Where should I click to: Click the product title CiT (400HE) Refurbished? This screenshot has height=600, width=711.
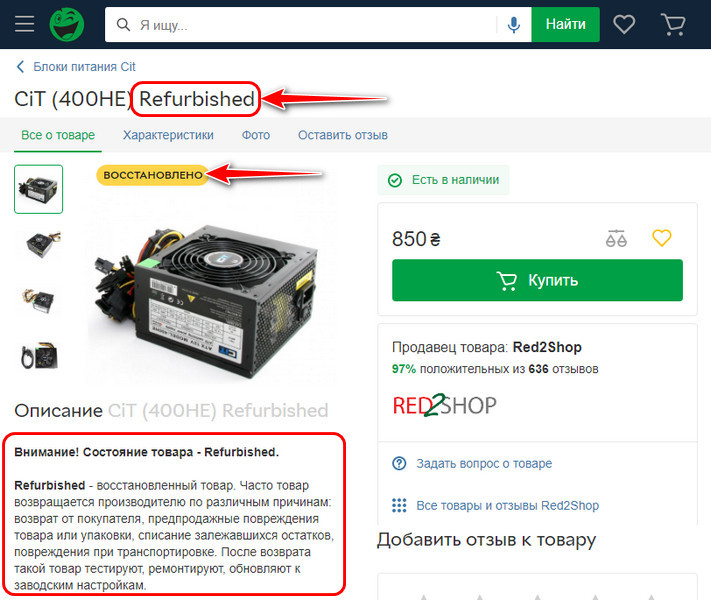[x=134, y=99]
